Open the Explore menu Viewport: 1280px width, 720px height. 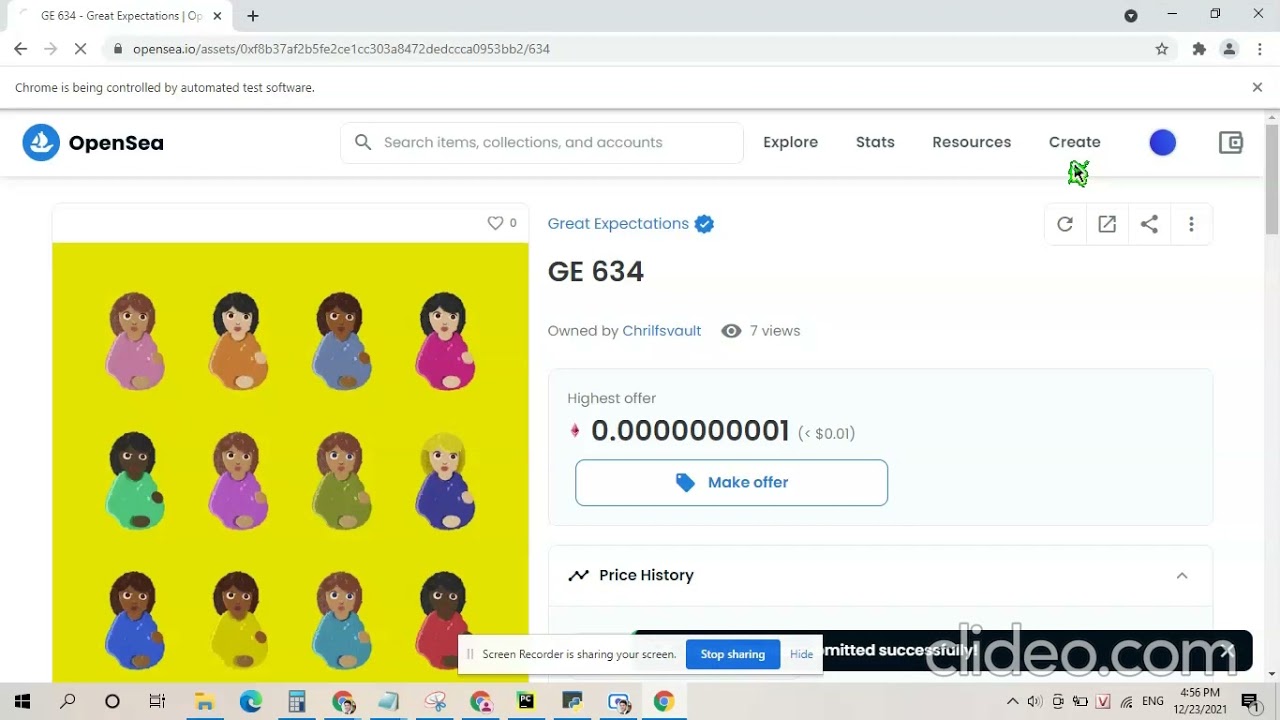point(790,142)
